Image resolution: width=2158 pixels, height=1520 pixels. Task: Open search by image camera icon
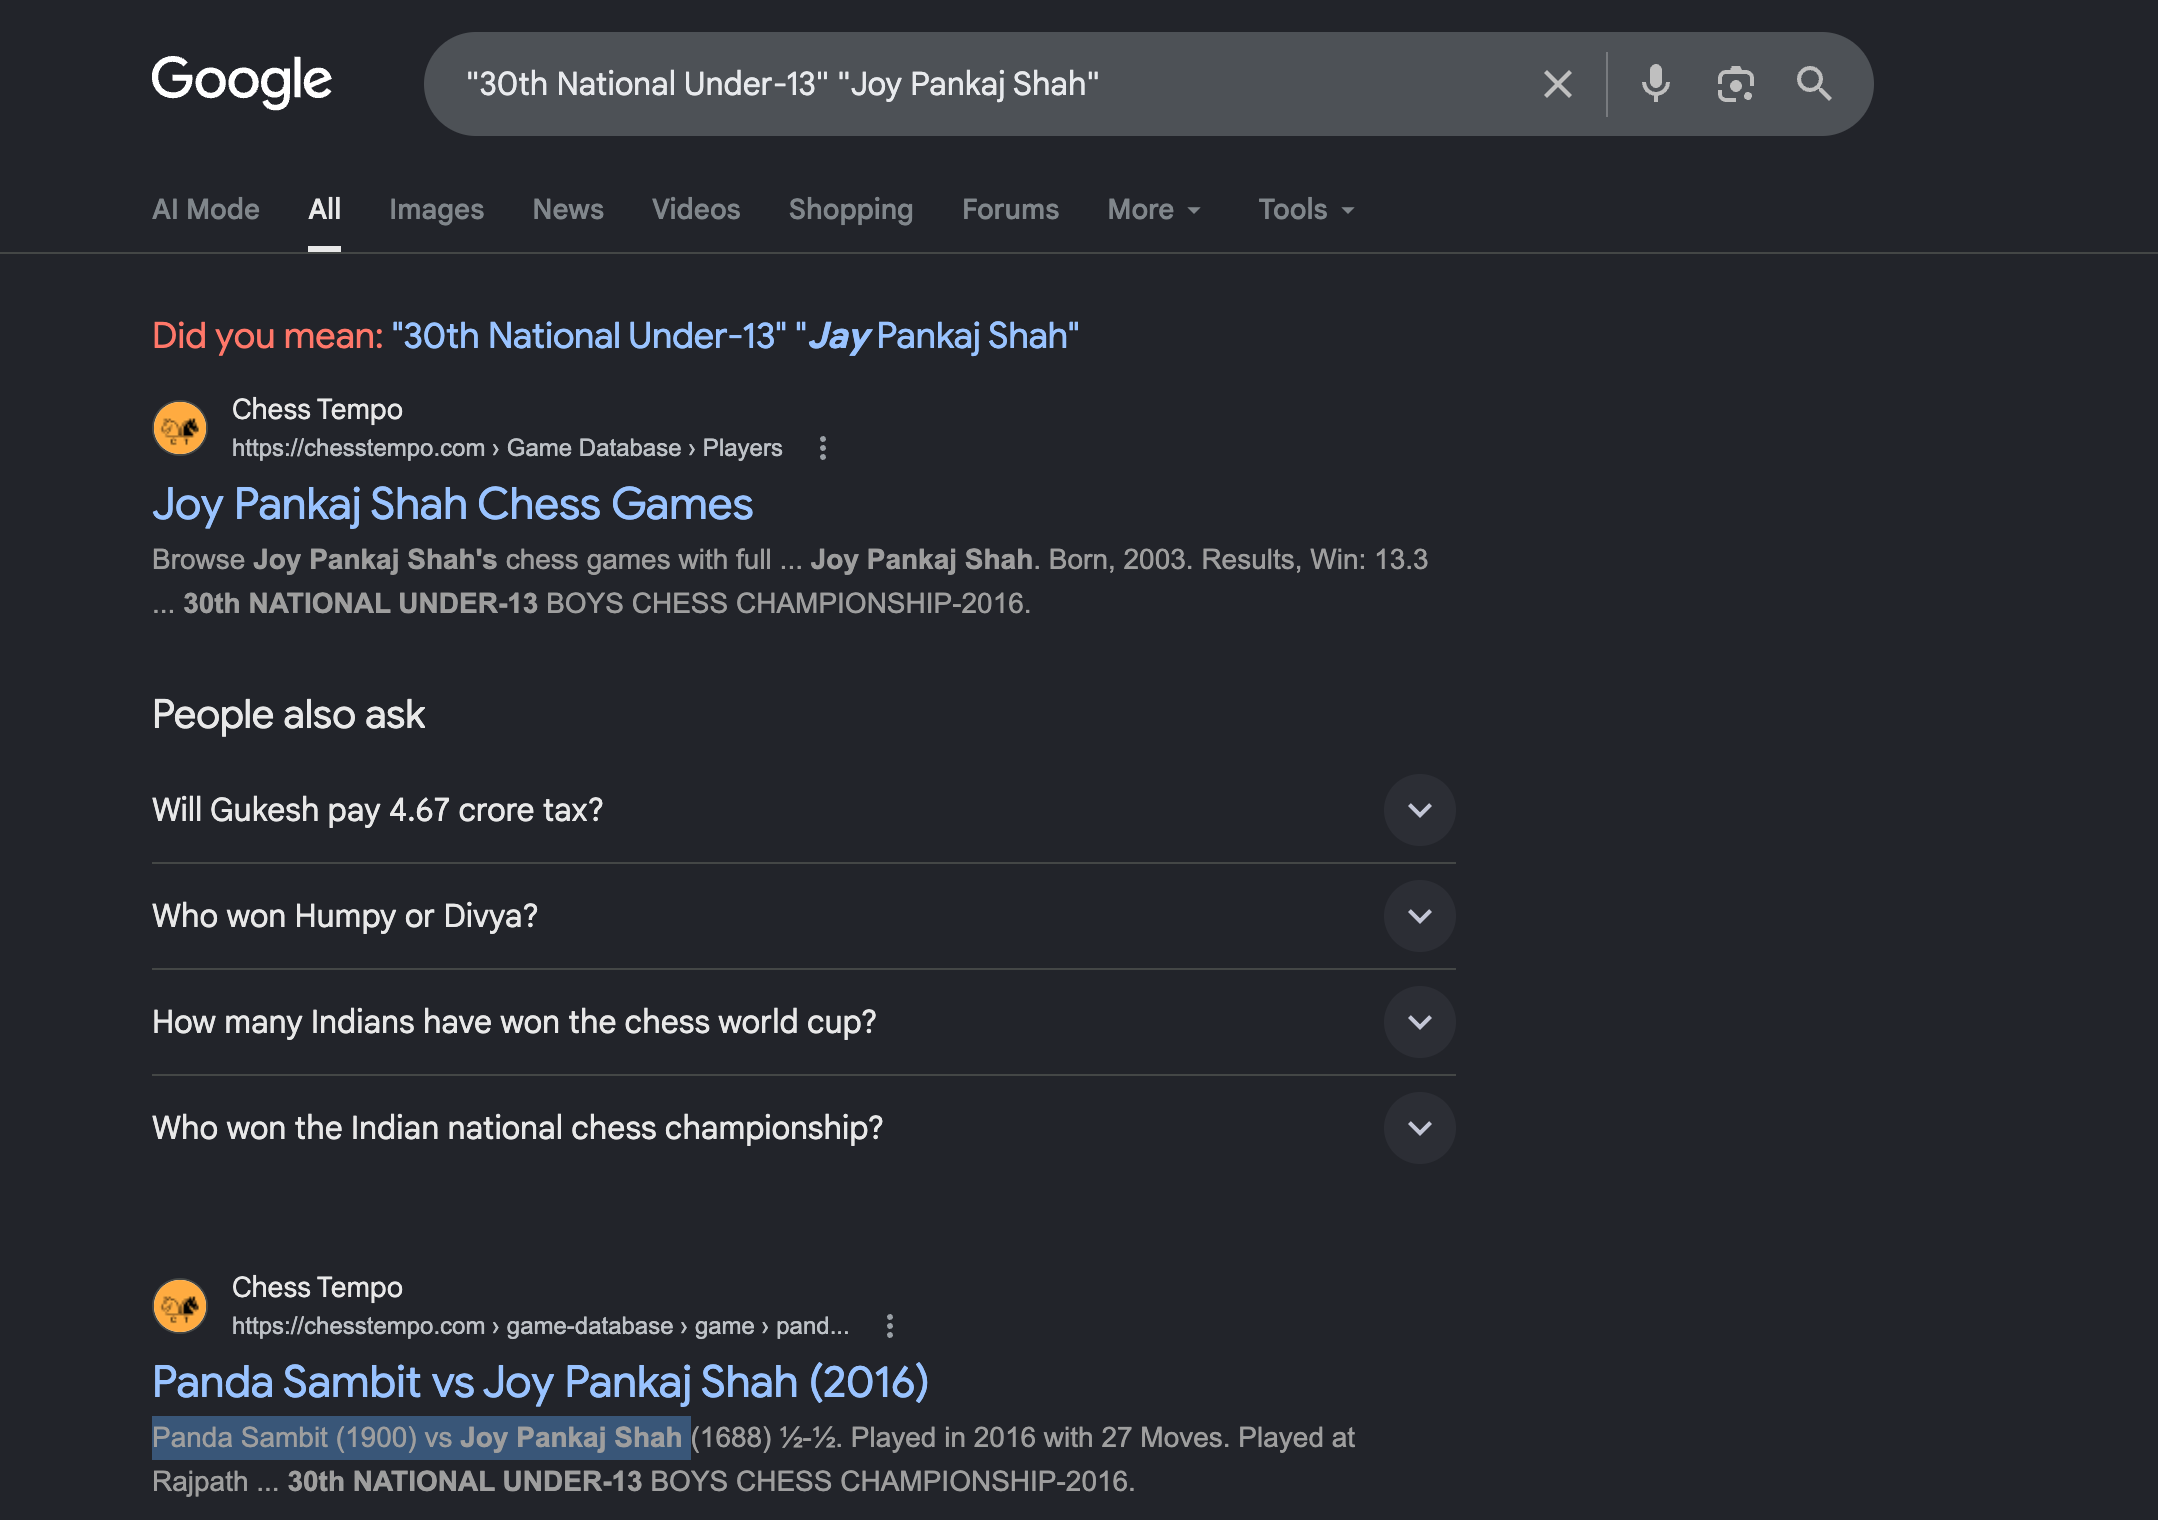click(1735, 84)
